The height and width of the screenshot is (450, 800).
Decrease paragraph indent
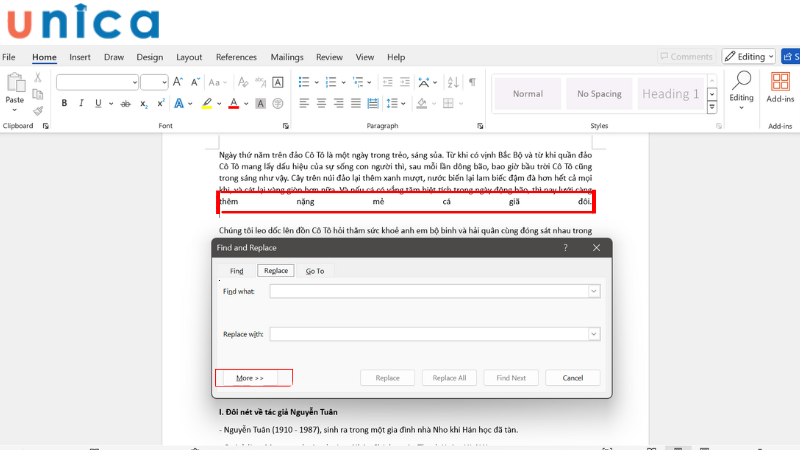(x=388, y=82)
